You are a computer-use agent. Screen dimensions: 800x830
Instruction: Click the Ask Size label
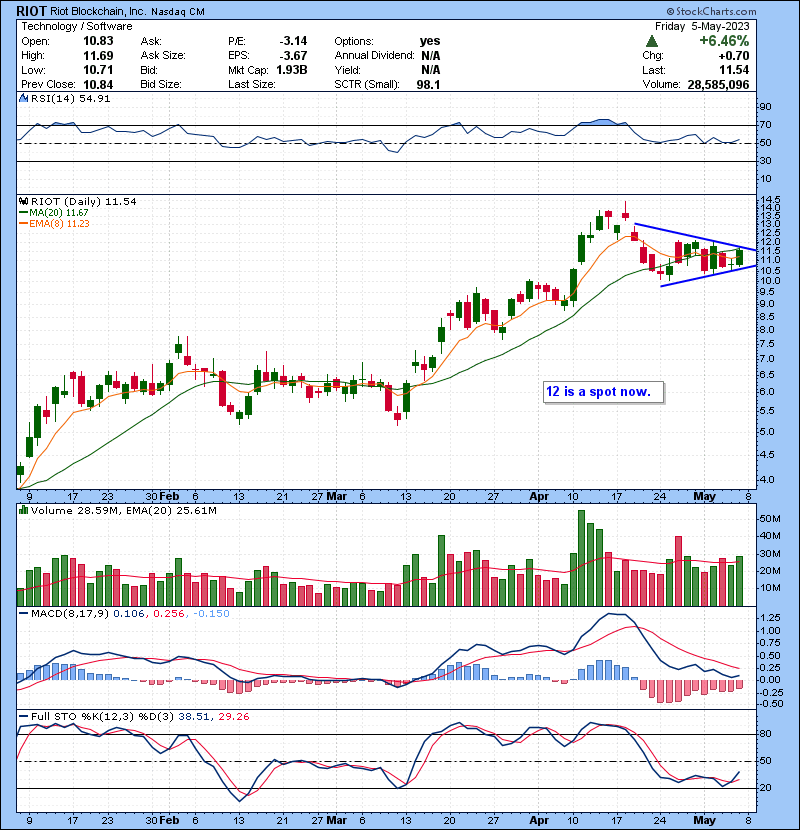click(163, 55)
